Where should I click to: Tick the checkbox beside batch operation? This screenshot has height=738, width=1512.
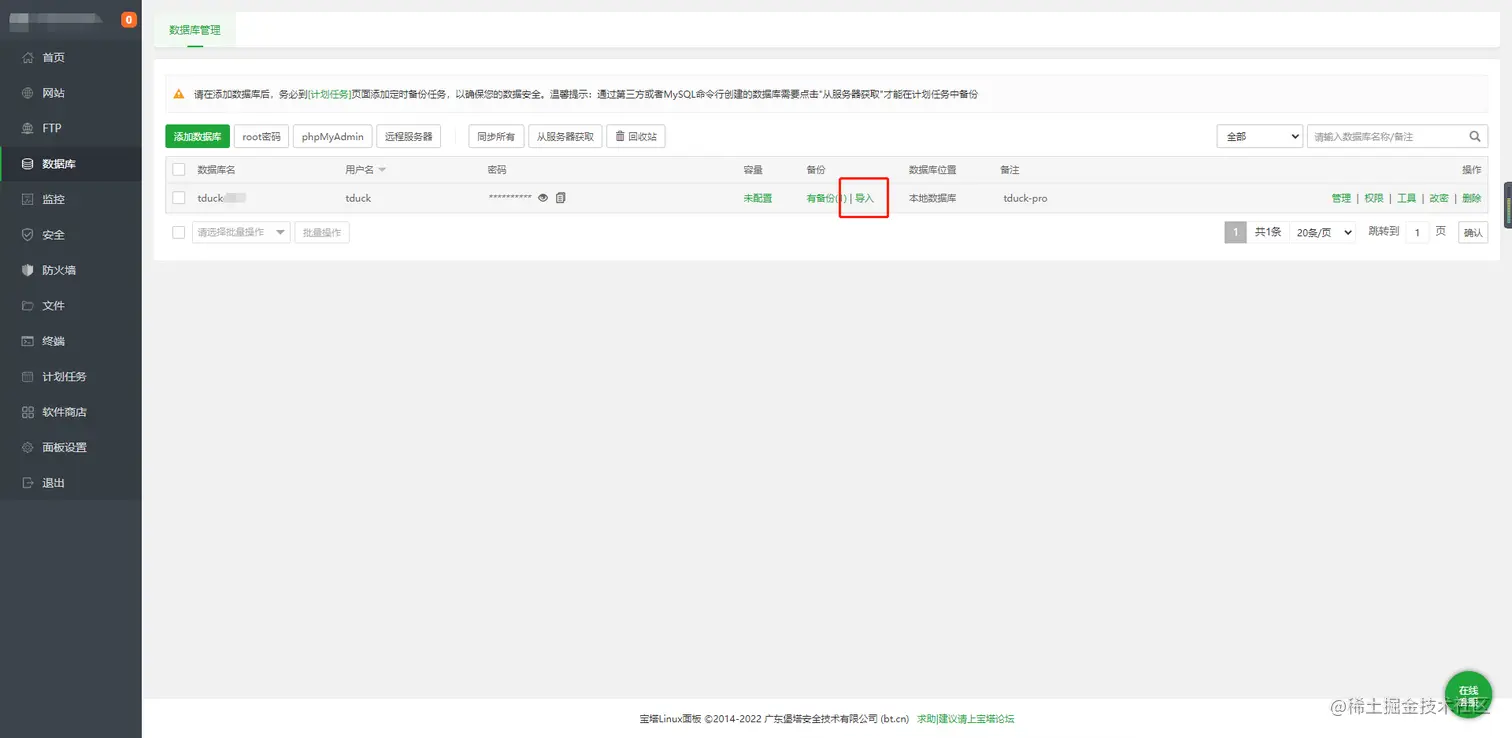179,232
